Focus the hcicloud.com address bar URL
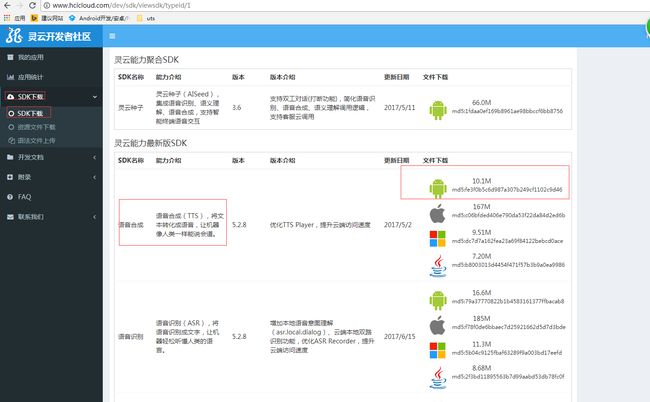The width and height of the screenshot is (650, 402). (121, 5)
